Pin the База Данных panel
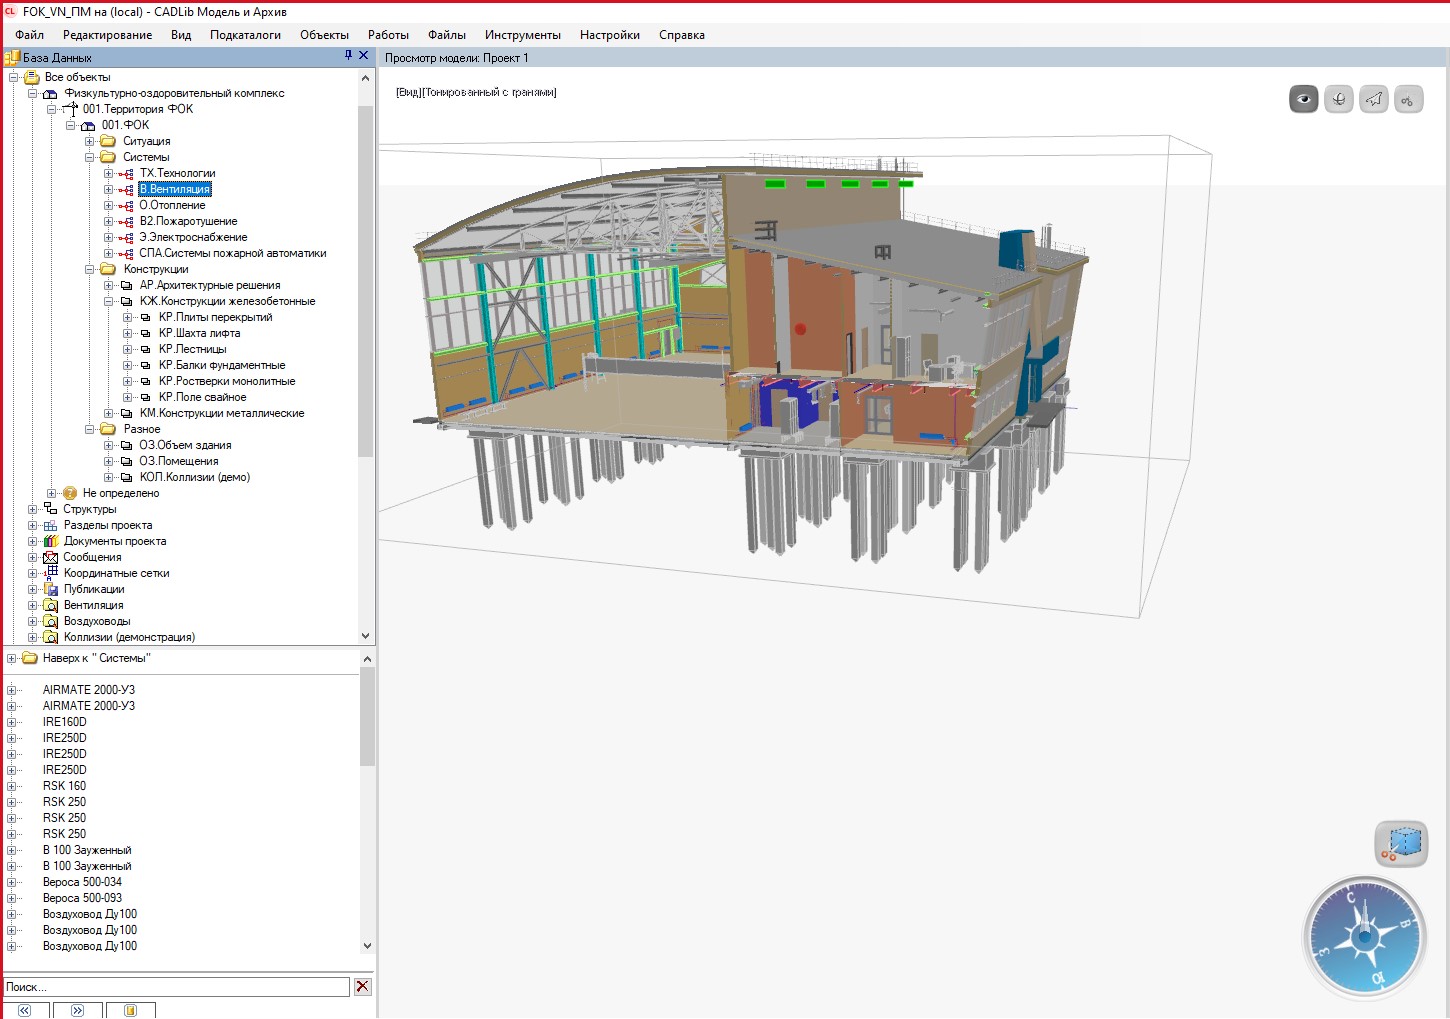The image size is (1450, 1019). coord(348,56)
